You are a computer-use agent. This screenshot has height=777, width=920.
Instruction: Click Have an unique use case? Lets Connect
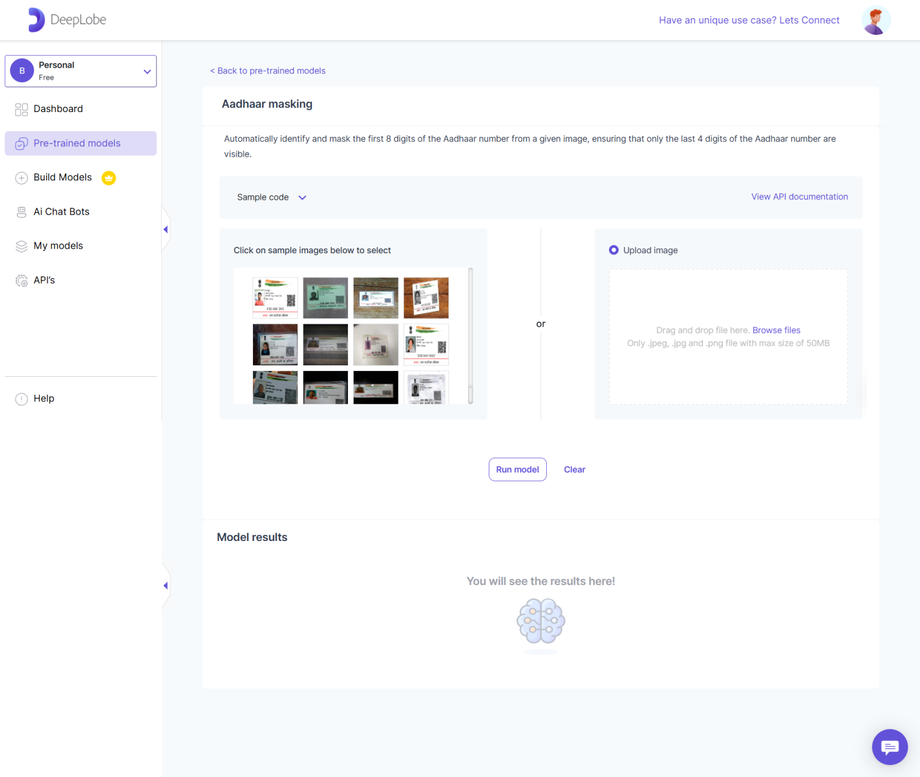(x=749, y=20)
